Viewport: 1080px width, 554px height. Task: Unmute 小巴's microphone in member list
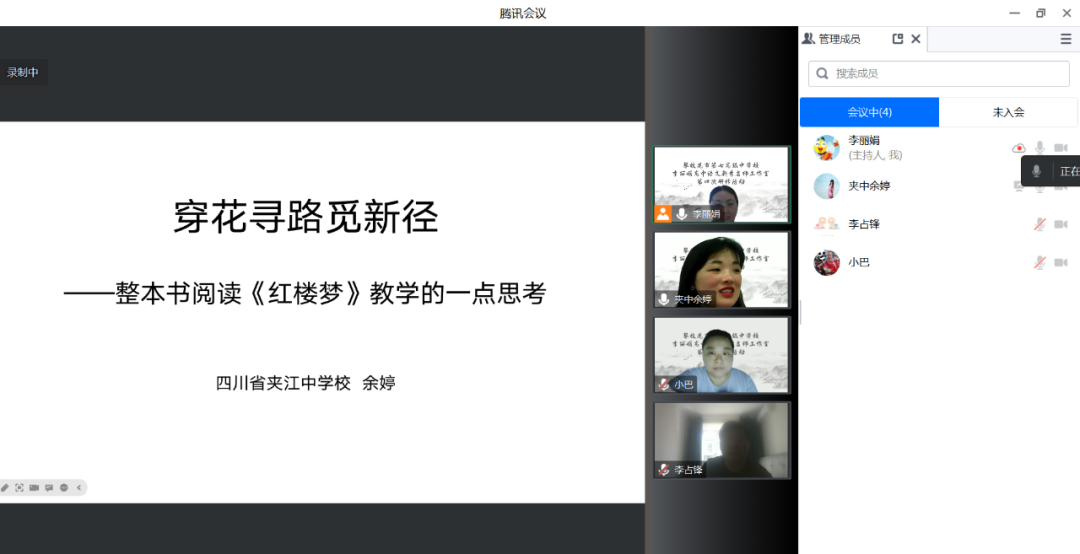click(x=1039, y=262)
